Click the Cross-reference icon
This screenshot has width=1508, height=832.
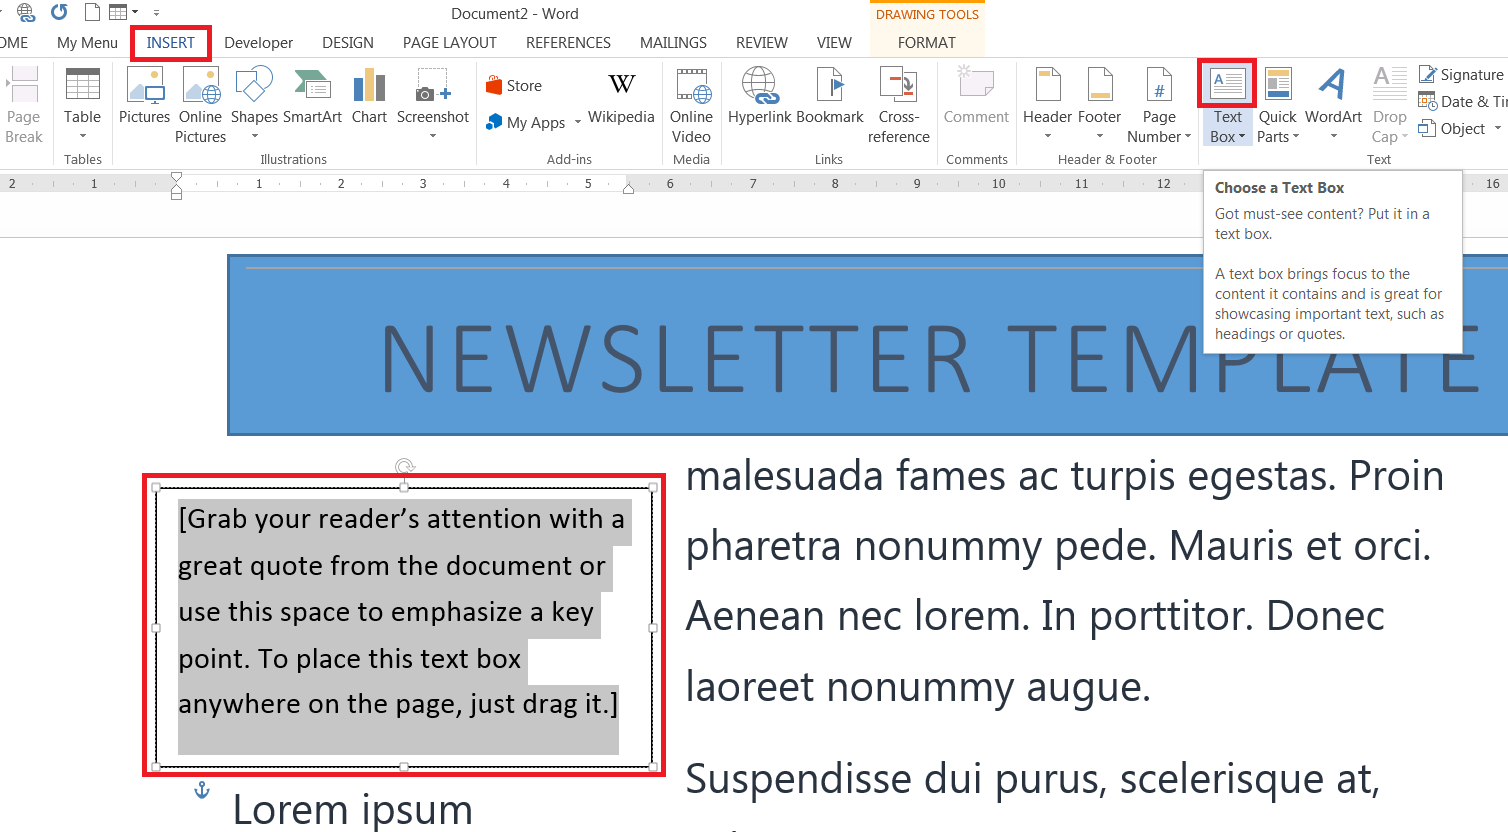(x=898, y=105)
